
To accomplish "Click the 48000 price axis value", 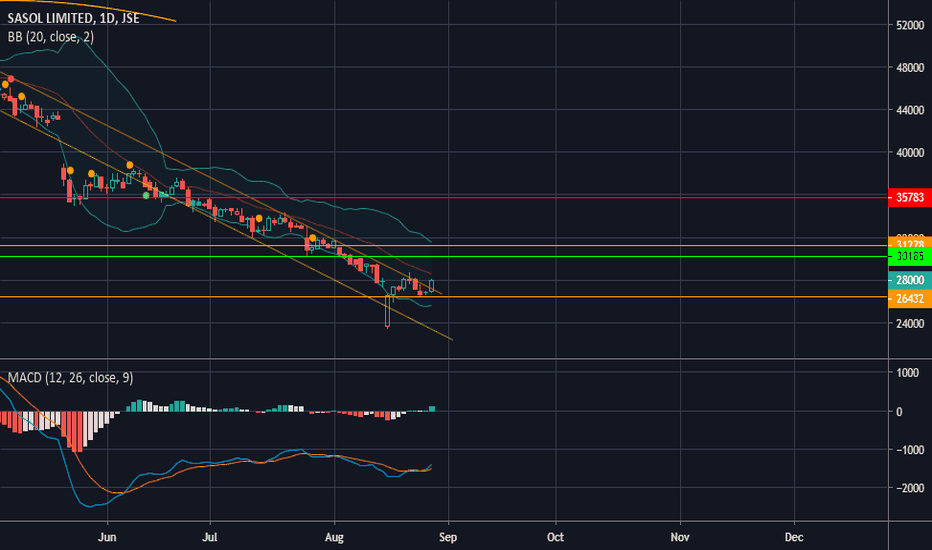I will (x=910, y=68).
